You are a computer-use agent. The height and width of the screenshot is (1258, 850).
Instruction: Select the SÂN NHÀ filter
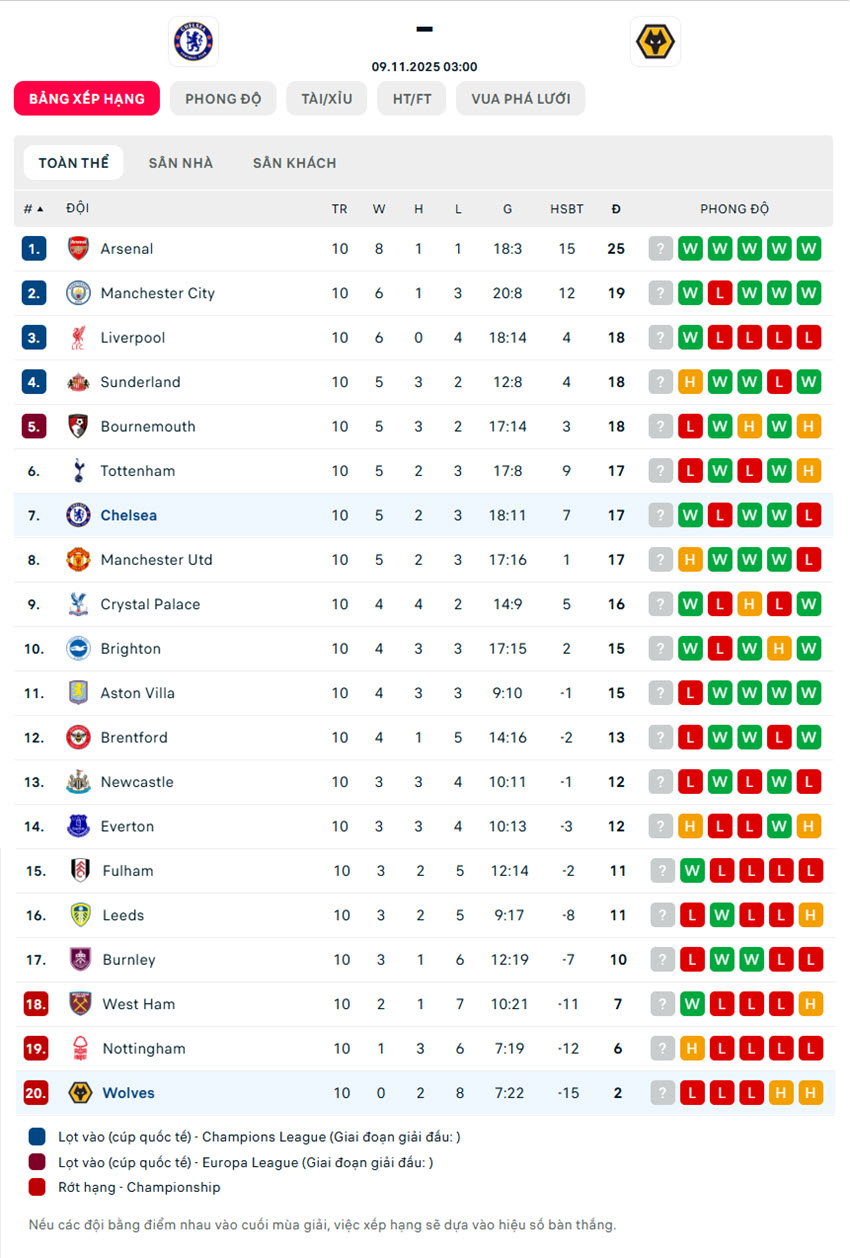181,163
